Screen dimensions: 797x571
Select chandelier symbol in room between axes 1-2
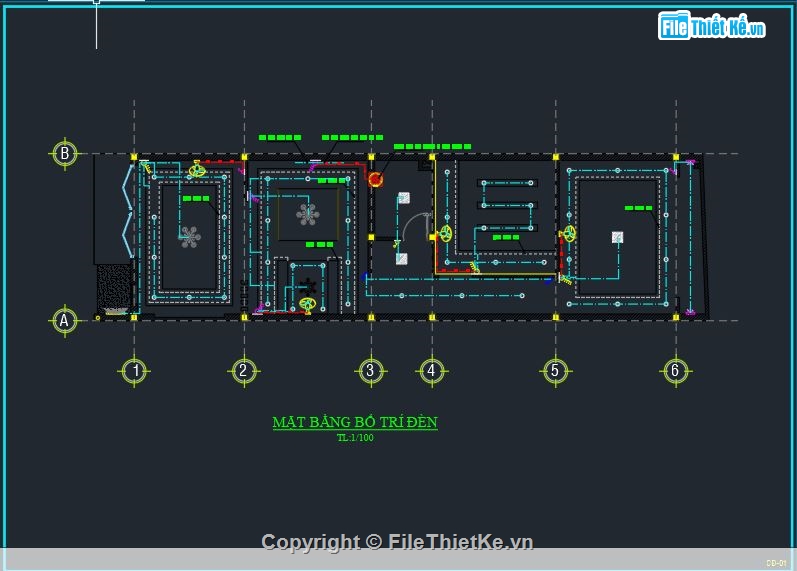[190, 237]
